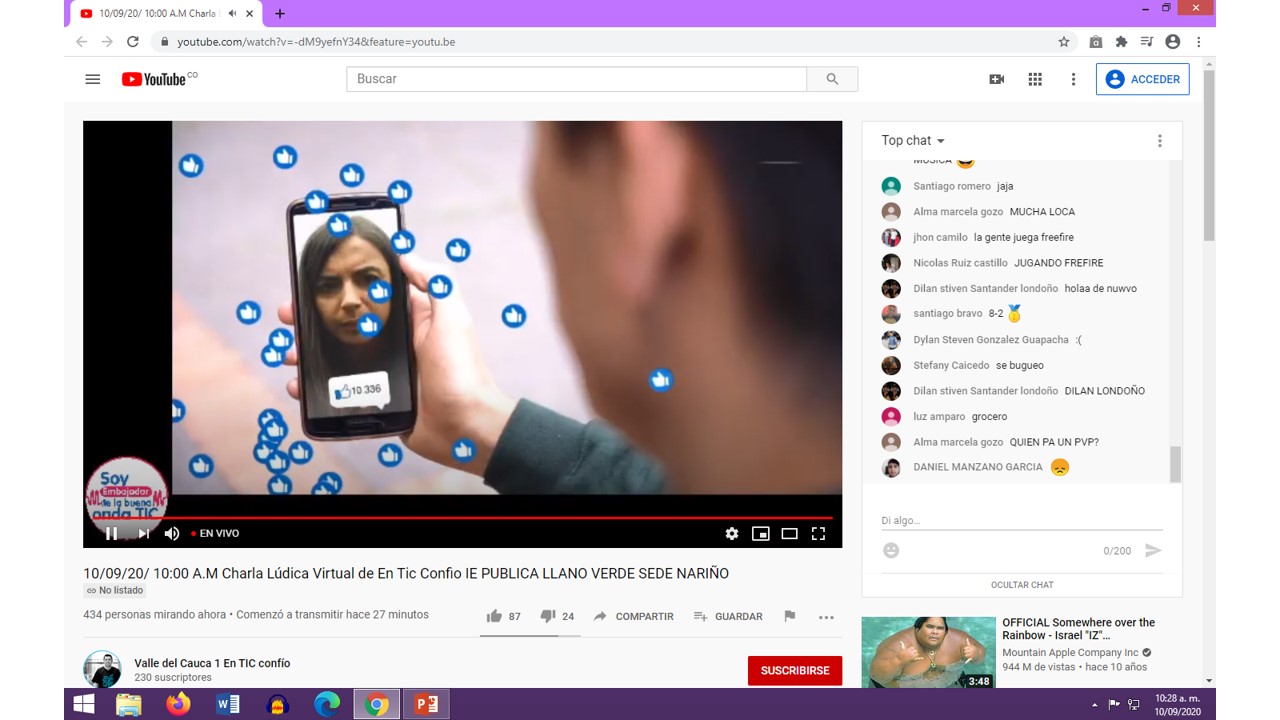Switch to PowerPoint in taskbar
This screenshot has width=1280, height=720.
pyautogui.click(x=426, y=704)
